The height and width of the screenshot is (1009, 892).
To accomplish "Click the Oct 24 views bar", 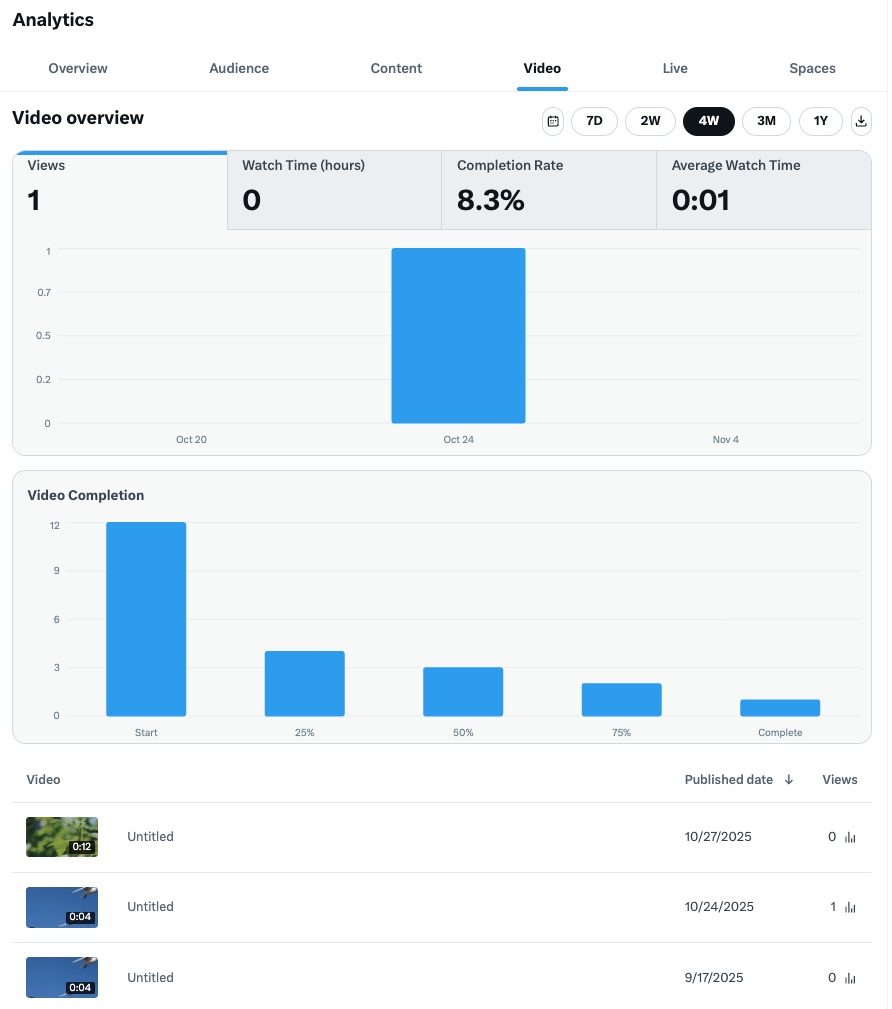I will [x=458, y=335].
